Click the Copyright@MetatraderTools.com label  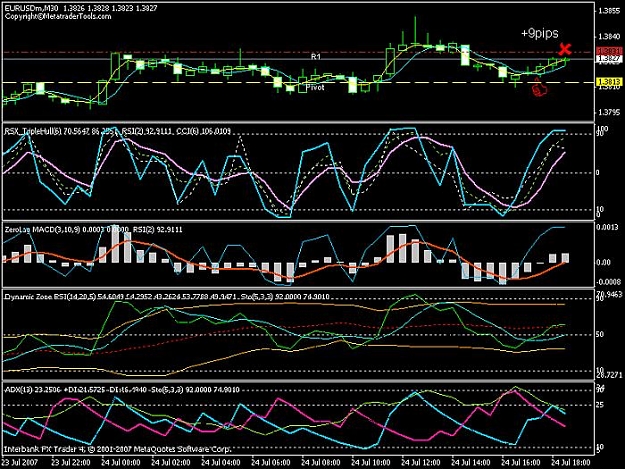tap(58, 16)
